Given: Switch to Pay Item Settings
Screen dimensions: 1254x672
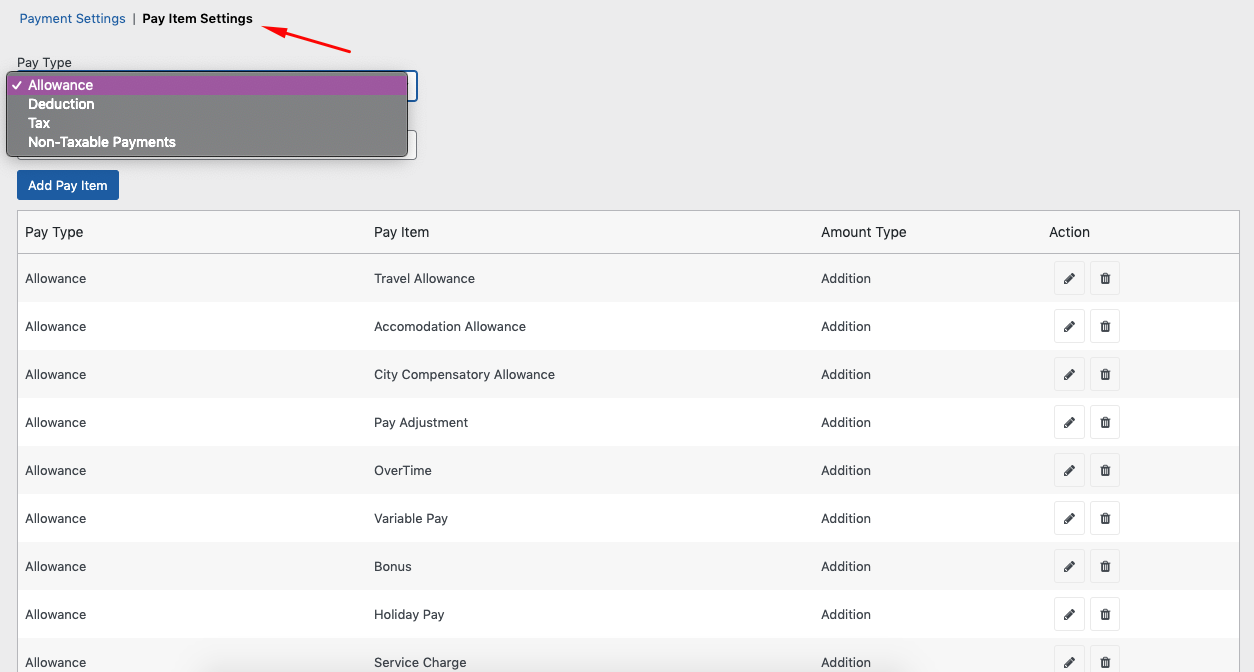Looking at the screenshot, I should tap(197, 18).
